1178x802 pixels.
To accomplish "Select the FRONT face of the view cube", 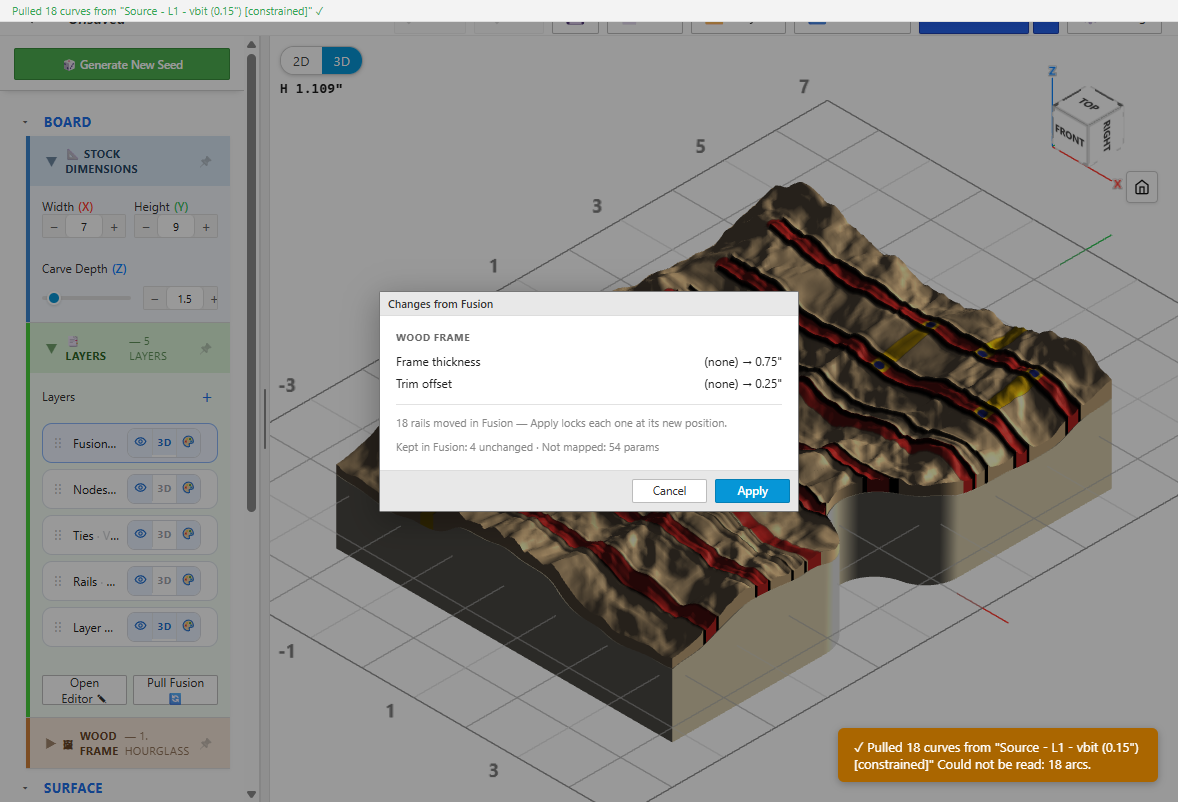I will [1069, 135].
